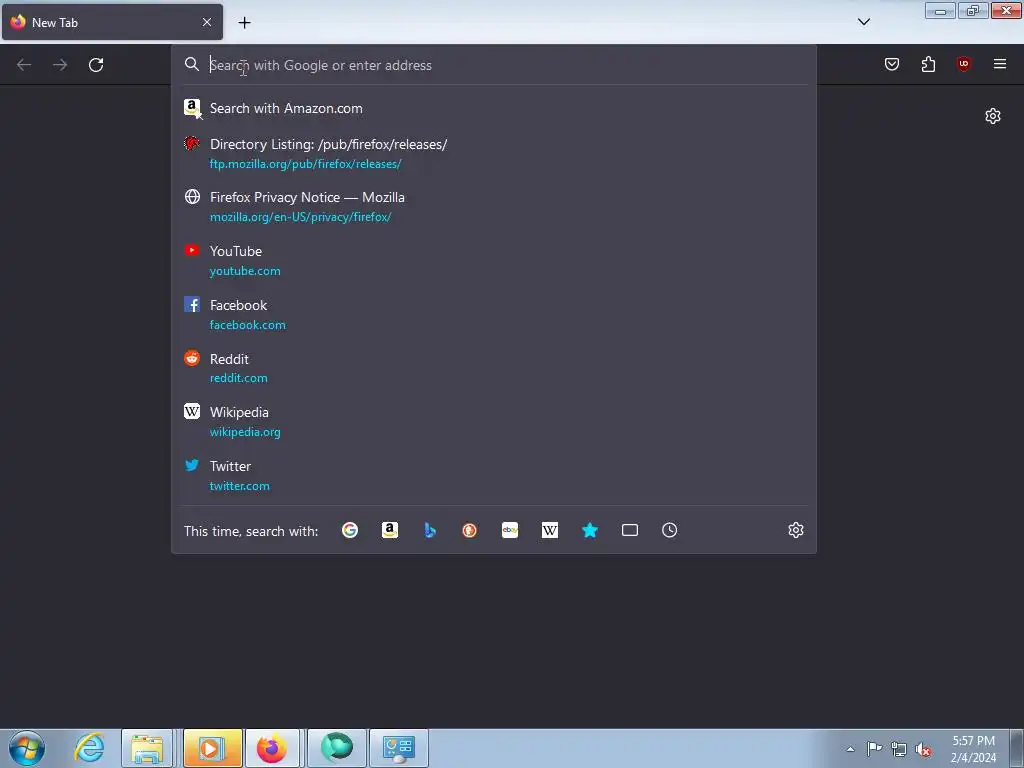This screenshot has width=1024, height=768.
Task: Open Directory Listing /pub/firefox/releases/ suggestion
Action: pyautogui.click(x=494, y=153)
